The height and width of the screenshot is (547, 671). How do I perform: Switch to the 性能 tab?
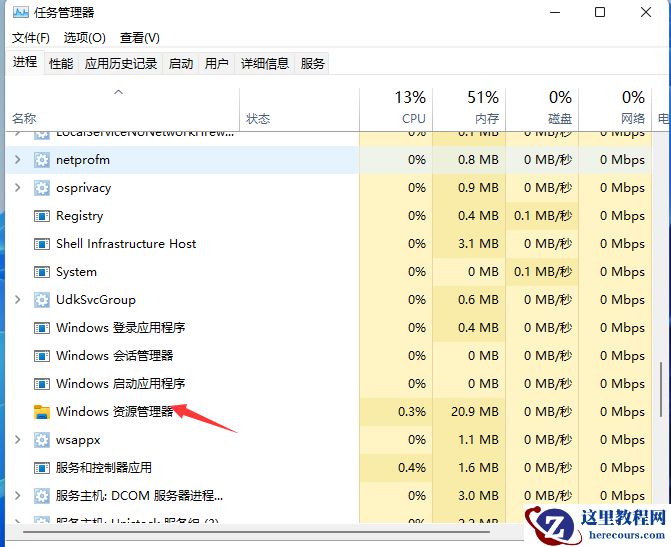(x=61, y=64)
